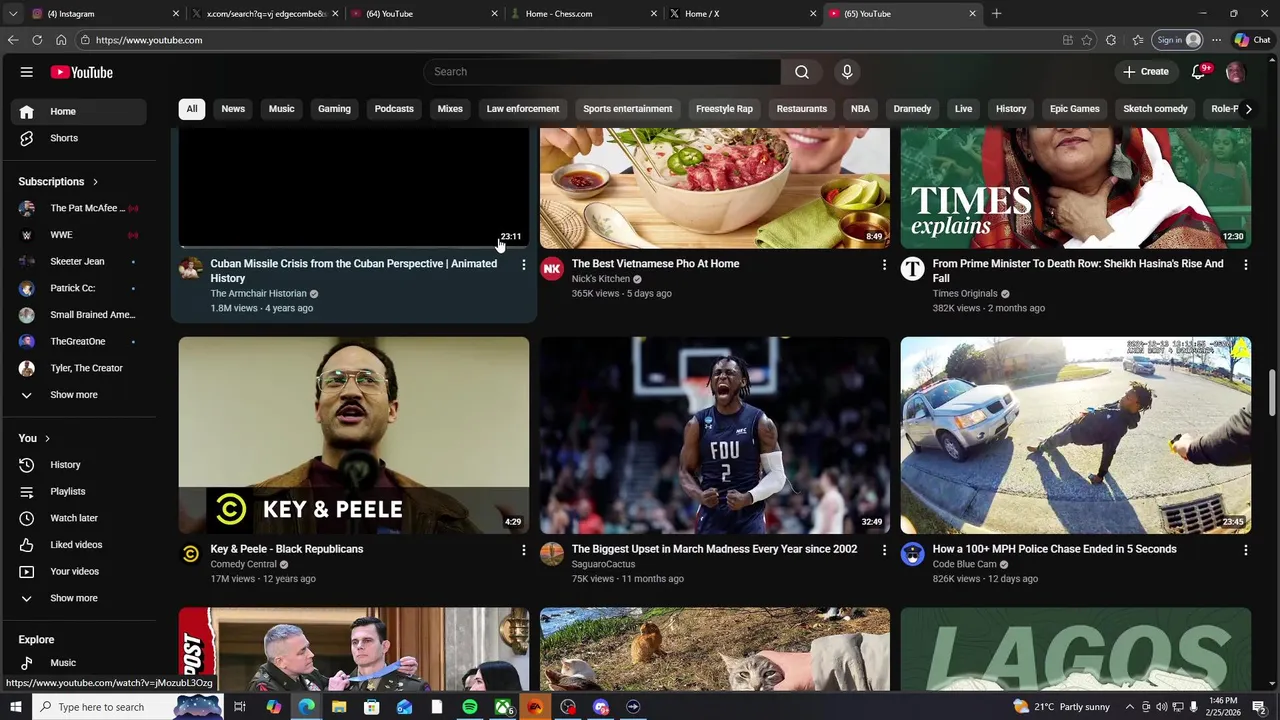
Task: Open the YouTube hamburger guide menu
Action: click(27, 72)
